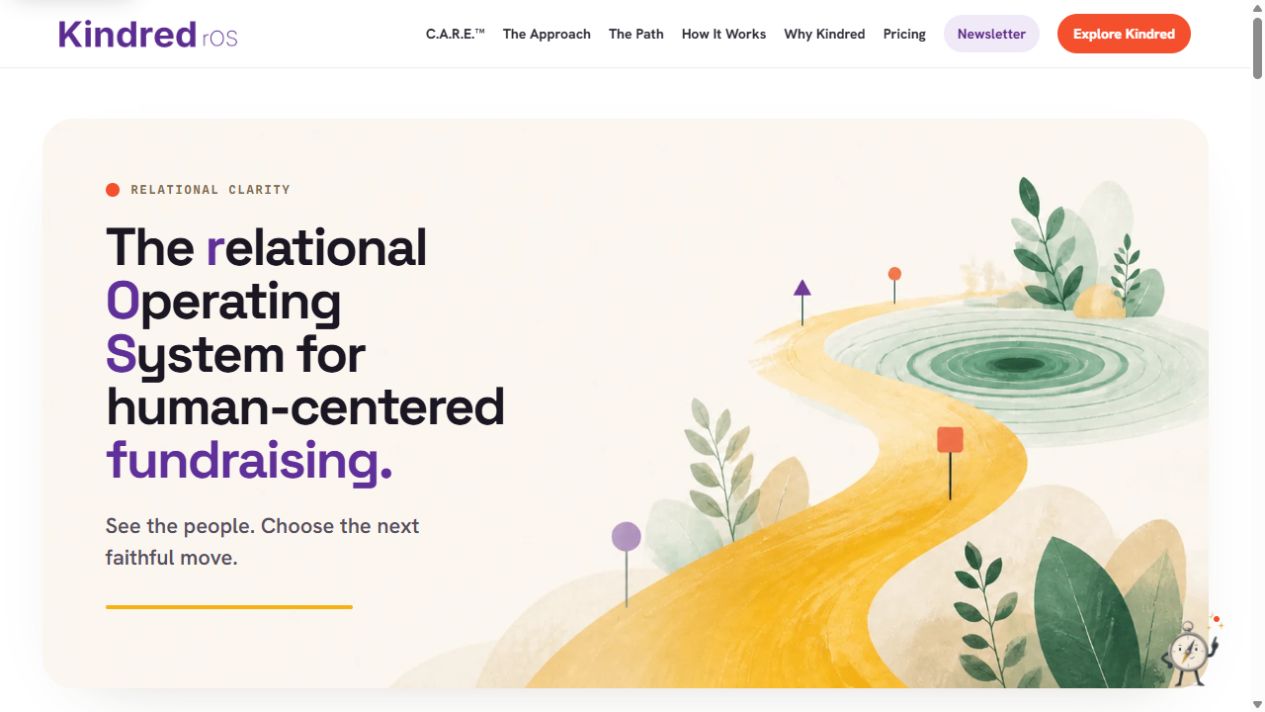Open the C.A.R.E.™ nav item
1265x712 pixels.
coord(455,34)
